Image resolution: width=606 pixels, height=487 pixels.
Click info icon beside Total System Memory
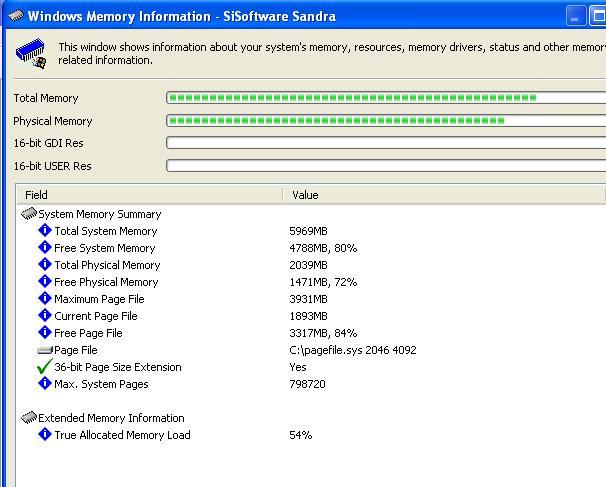tap(45, 230)
